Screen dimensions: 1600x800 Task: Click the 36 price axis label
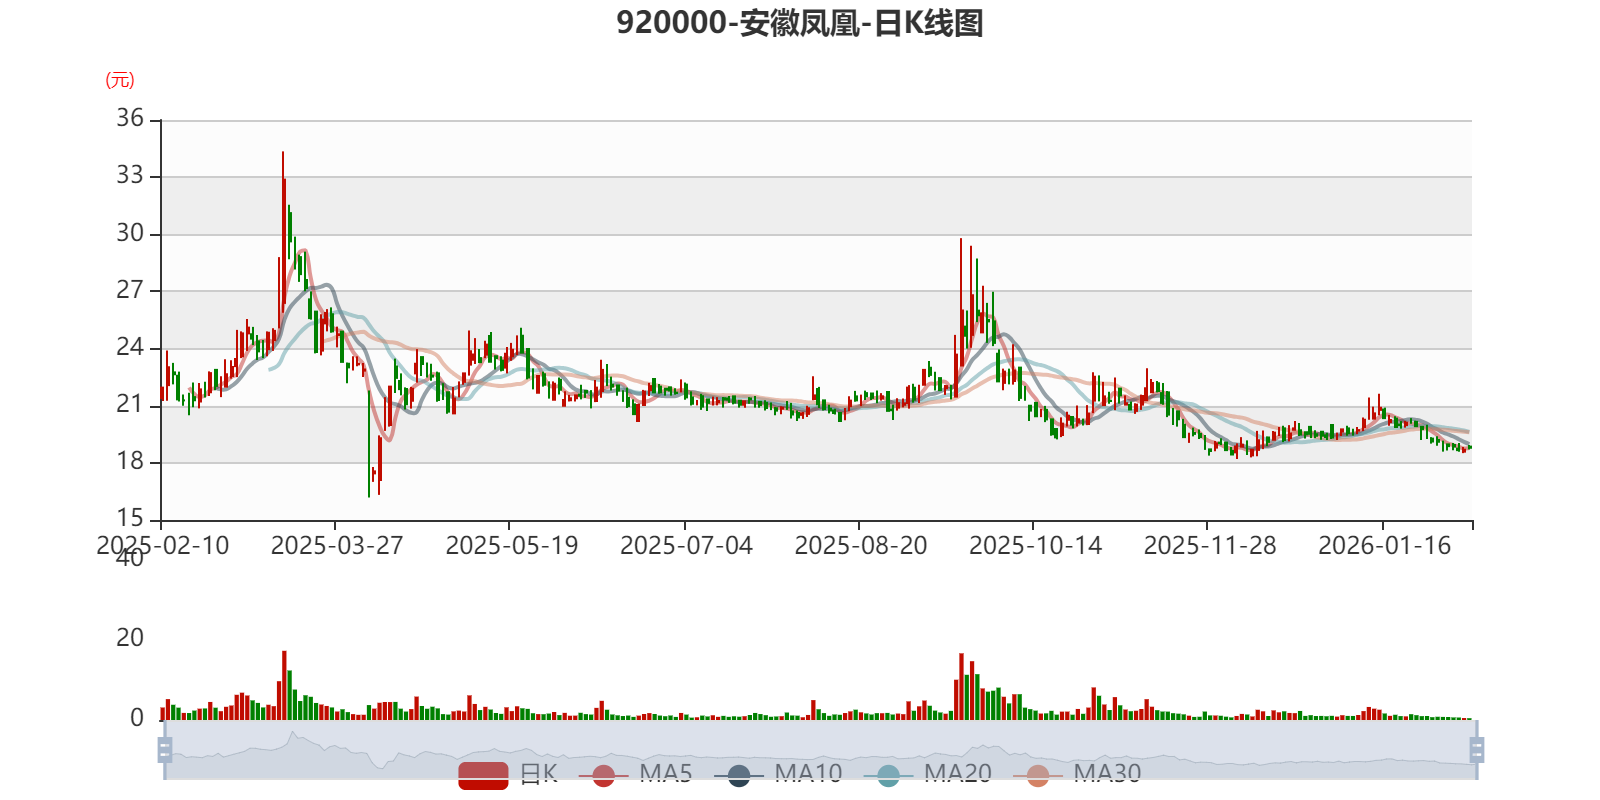tap(130, 119)
